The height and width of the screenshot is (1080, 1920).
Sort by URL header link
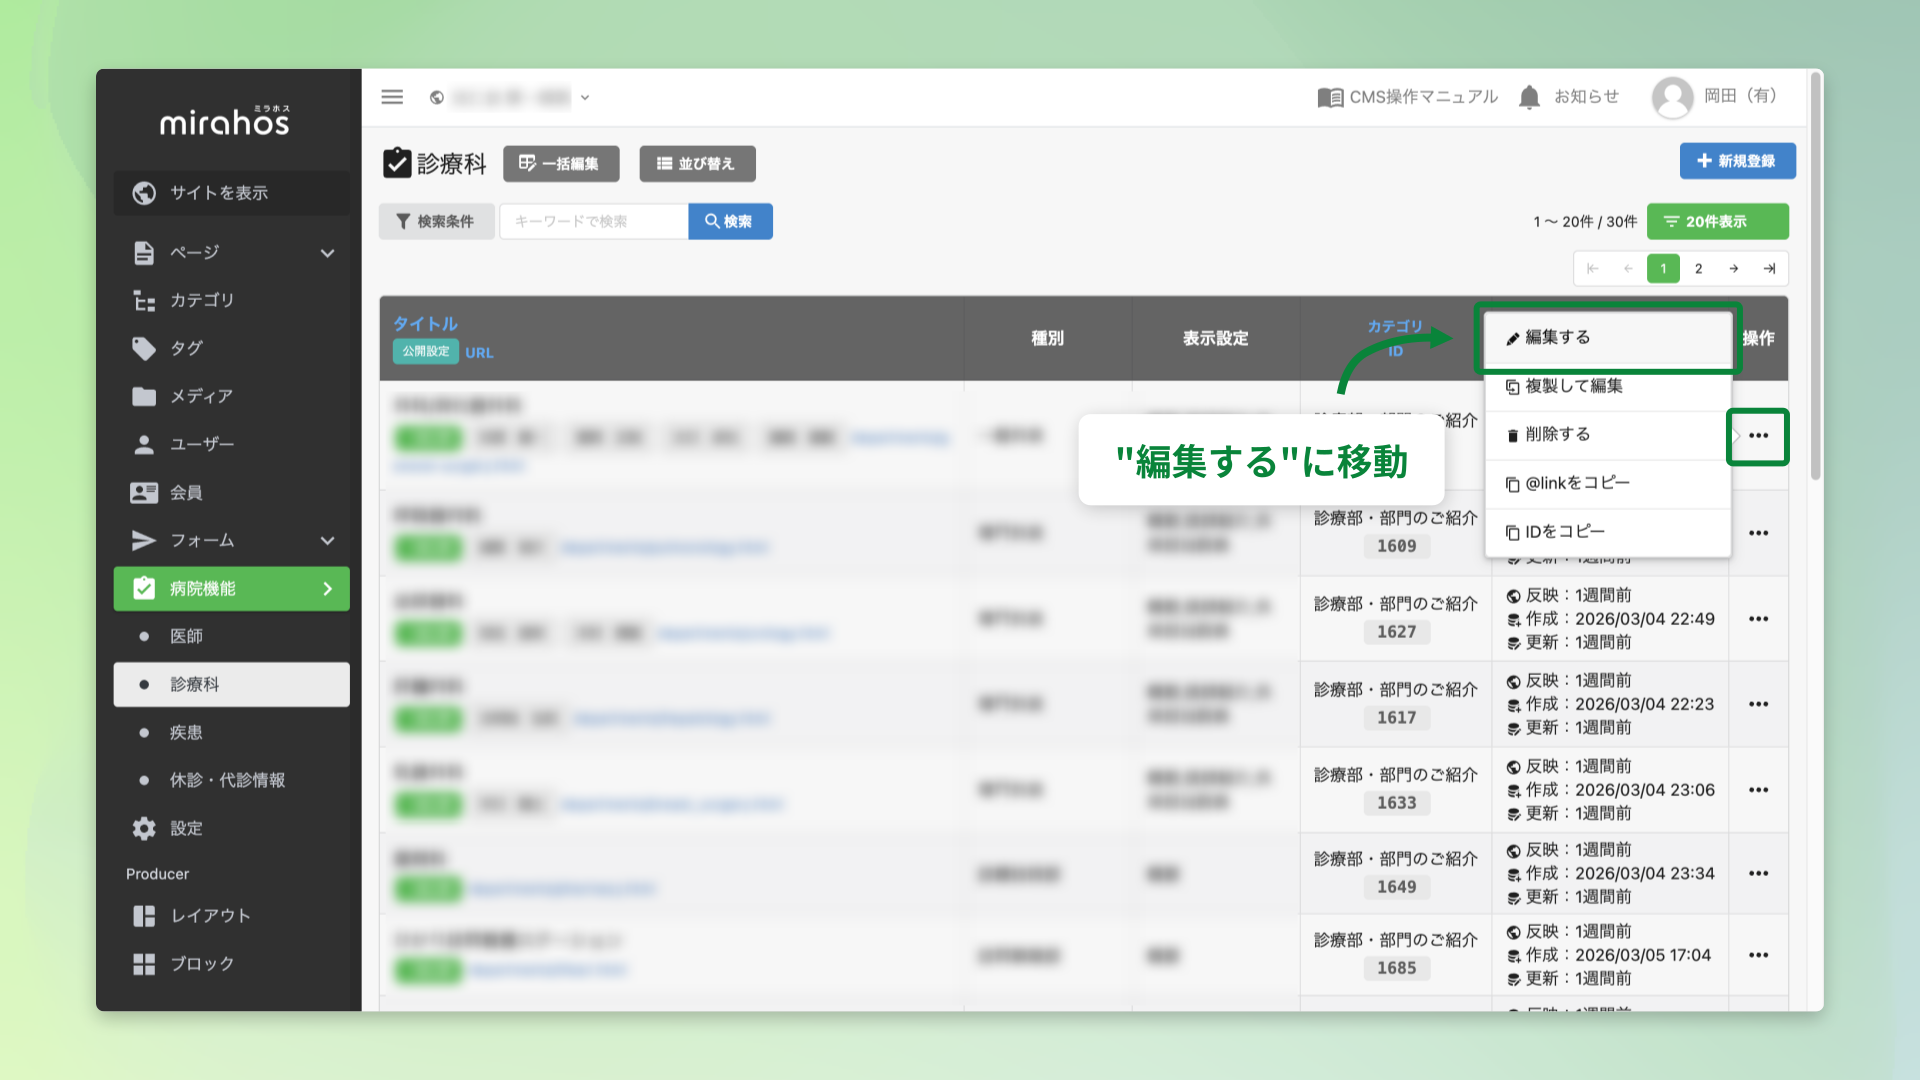coord(479,353)
